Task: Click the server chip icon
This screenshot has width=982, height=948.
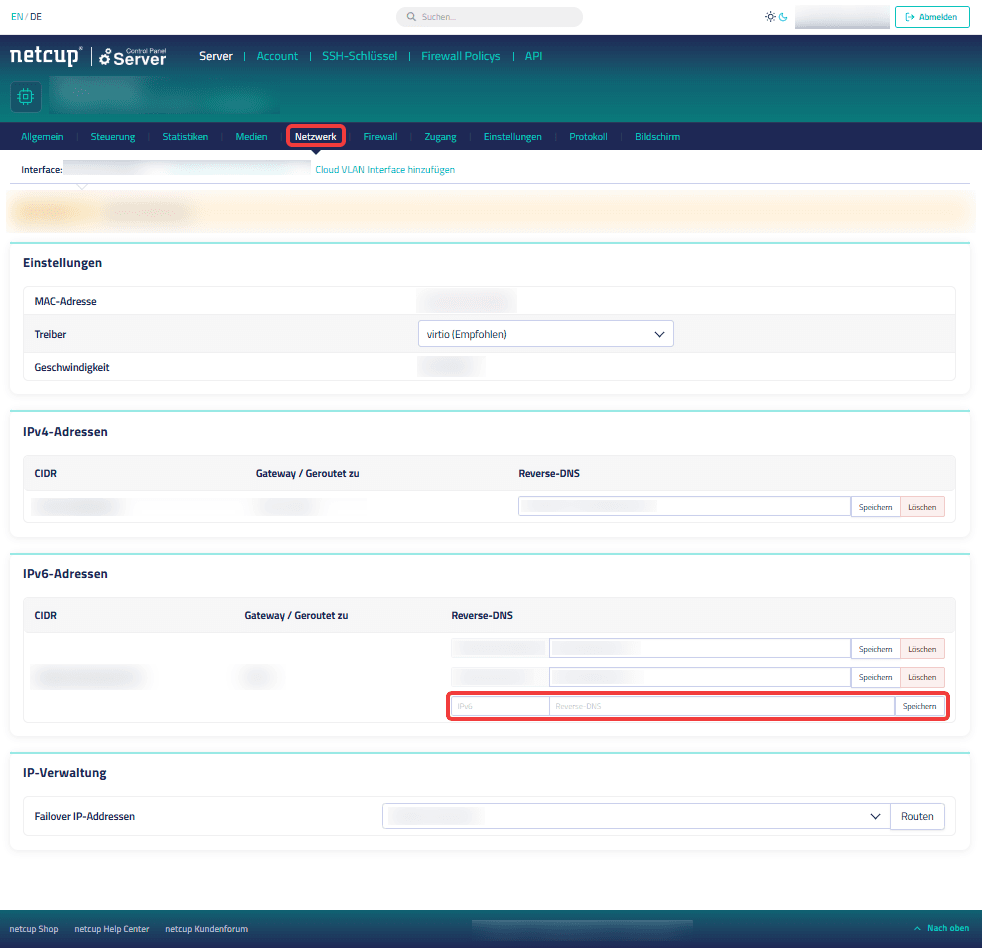Action: click(x=26, y=96)
